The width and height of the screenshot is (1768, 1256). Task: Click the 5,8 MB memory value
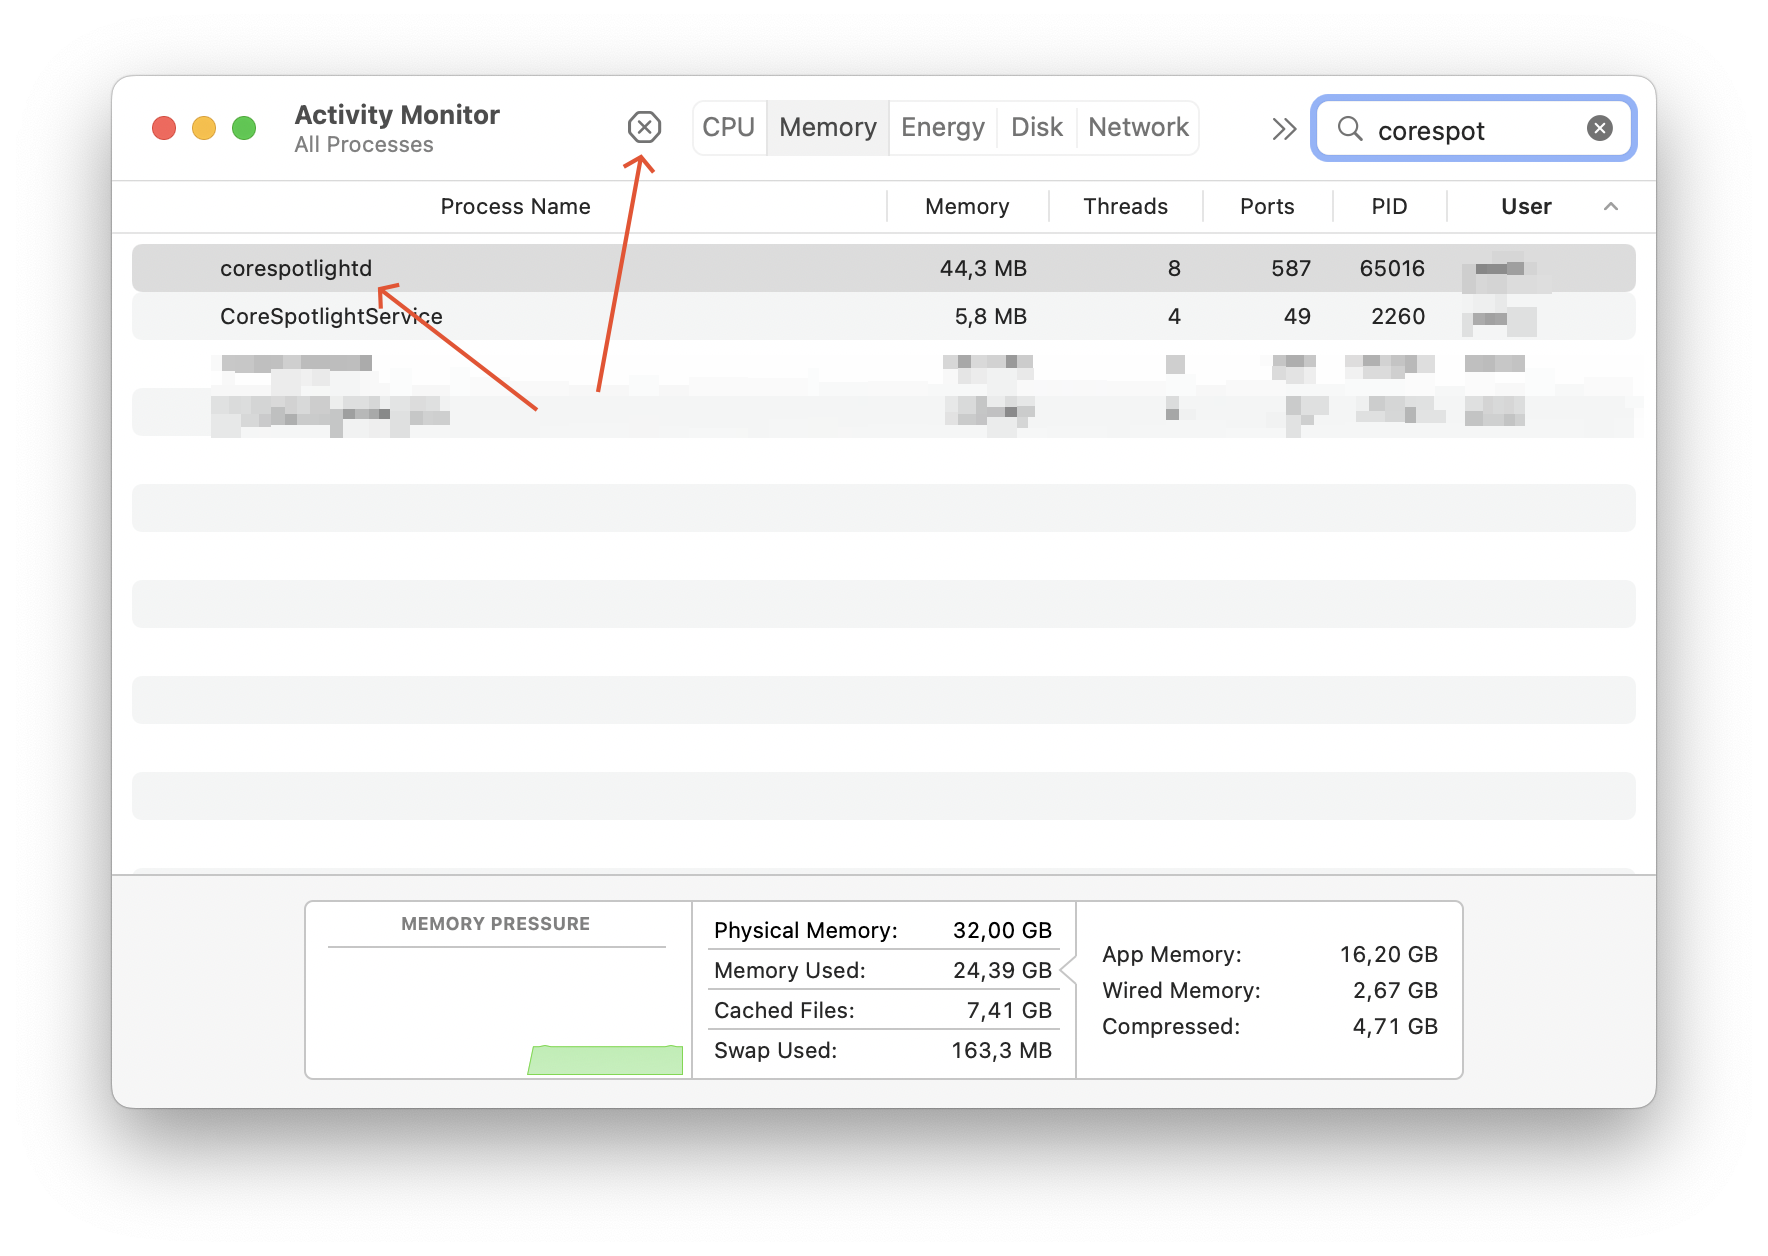coord(990,316)
